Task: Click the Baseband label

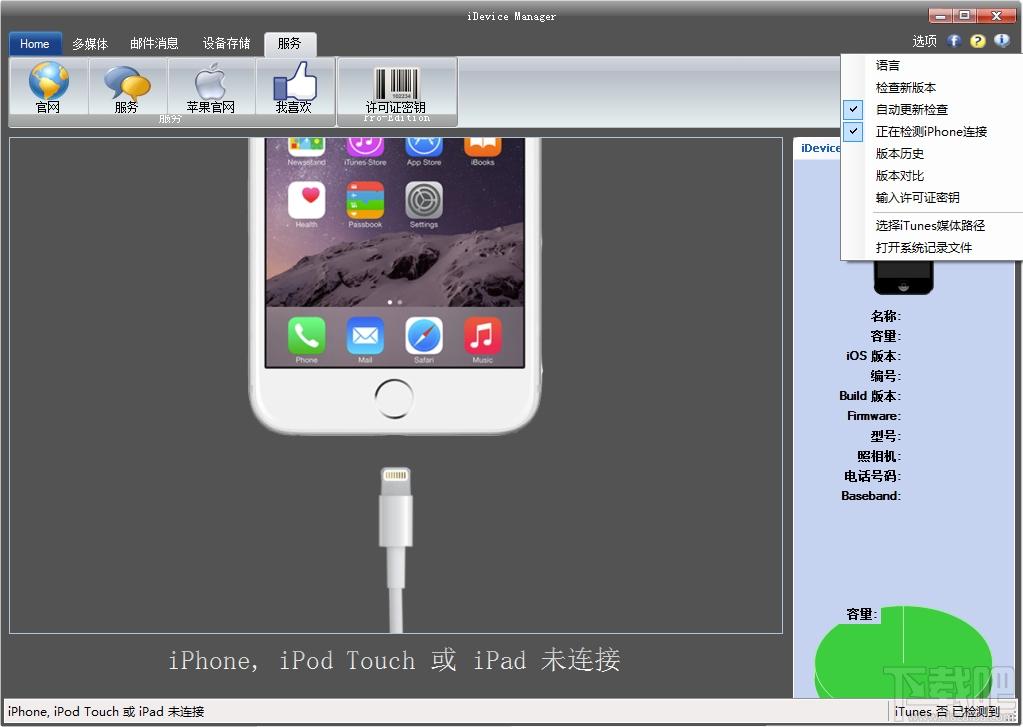Action: coord(871,496)
